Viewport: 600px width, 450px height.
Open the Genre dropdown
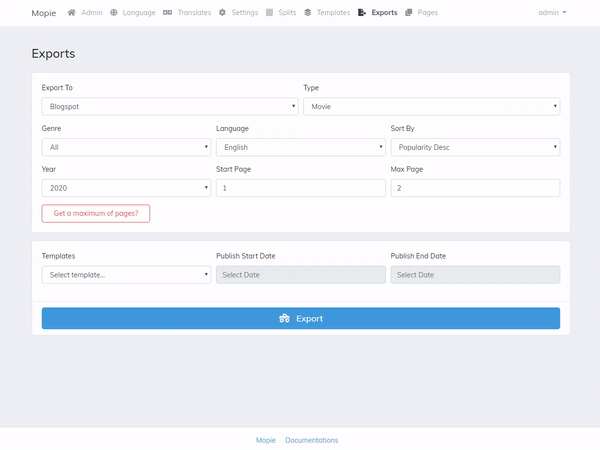pos(125,147)
